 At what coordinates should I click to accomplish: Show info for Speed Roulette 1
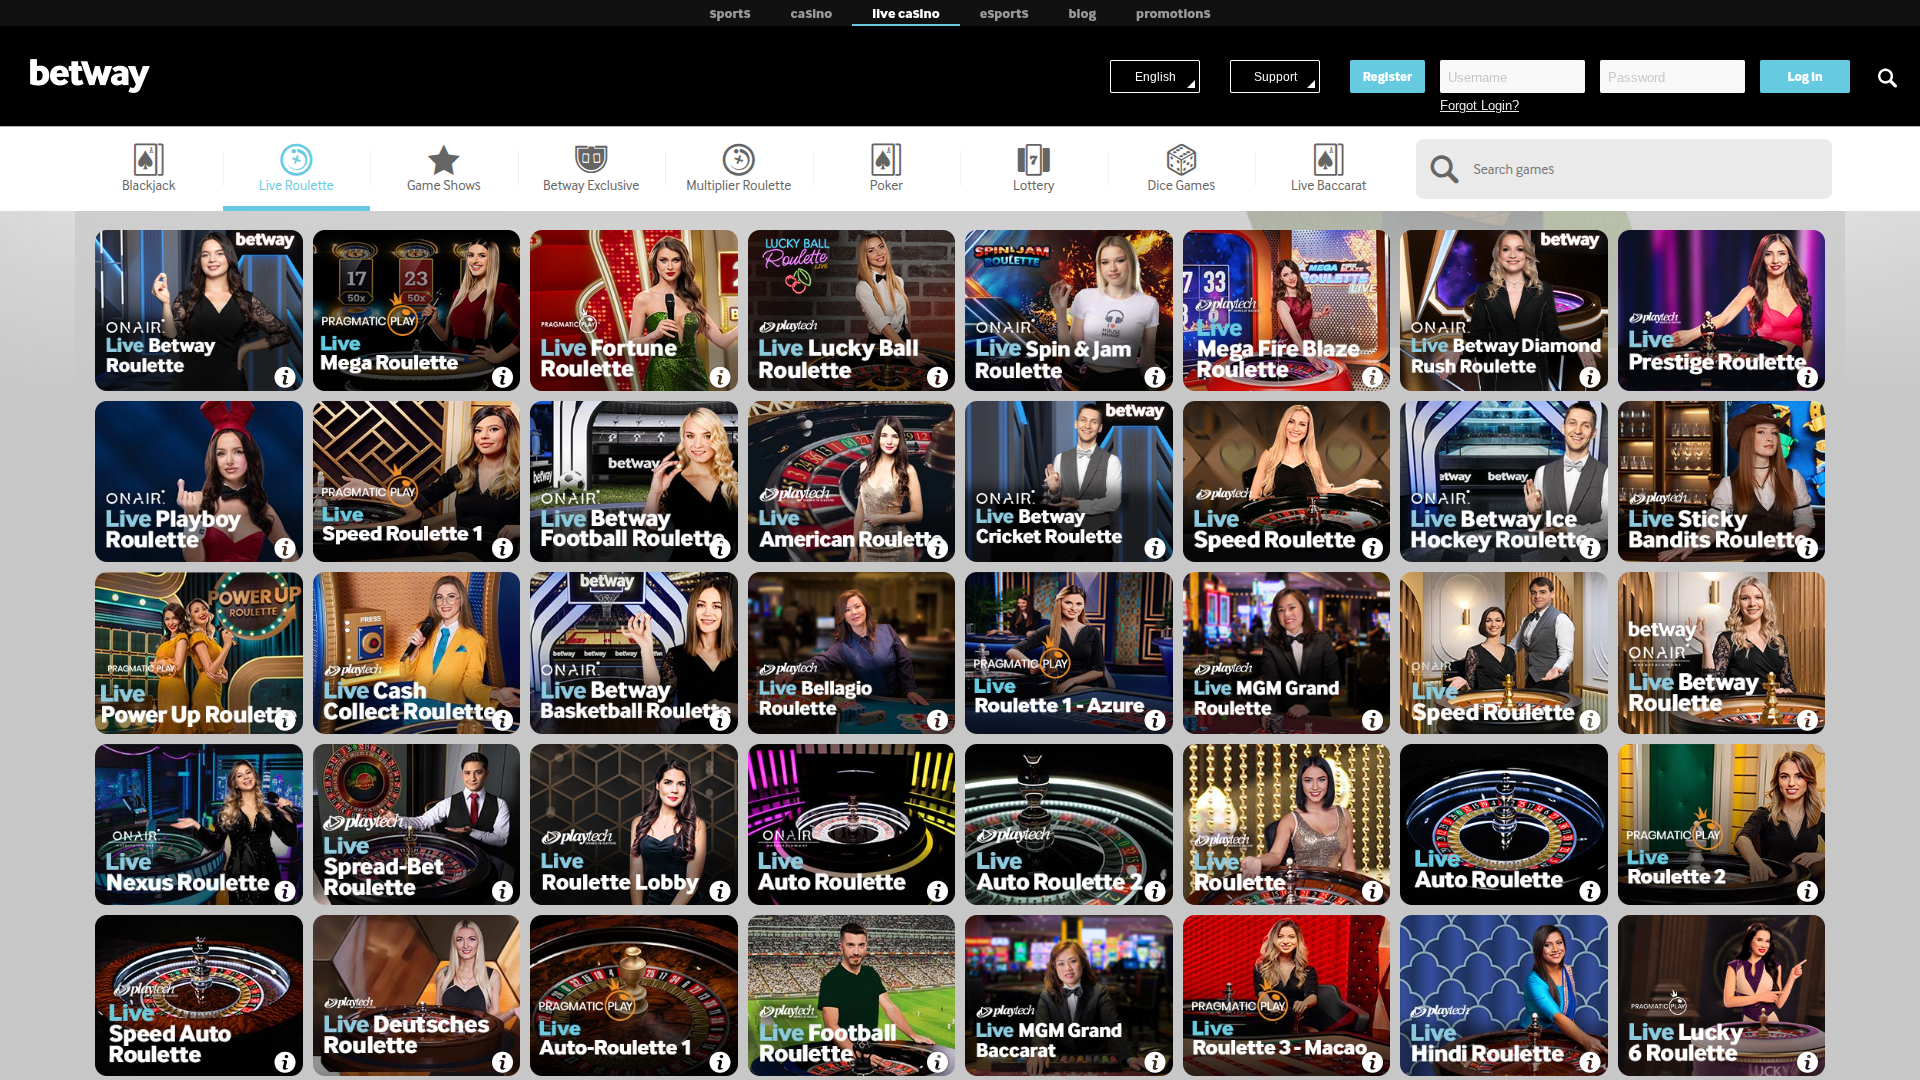point(503,548)
